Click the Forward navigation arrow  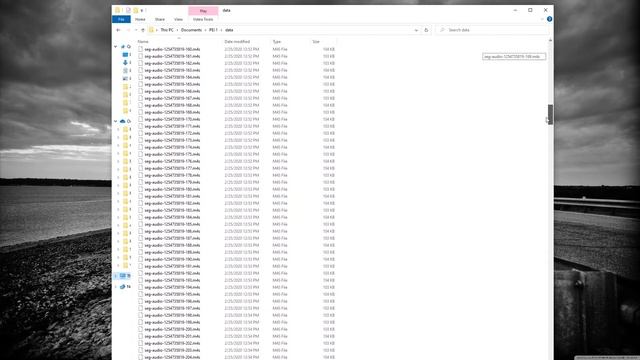coord(128,30)
